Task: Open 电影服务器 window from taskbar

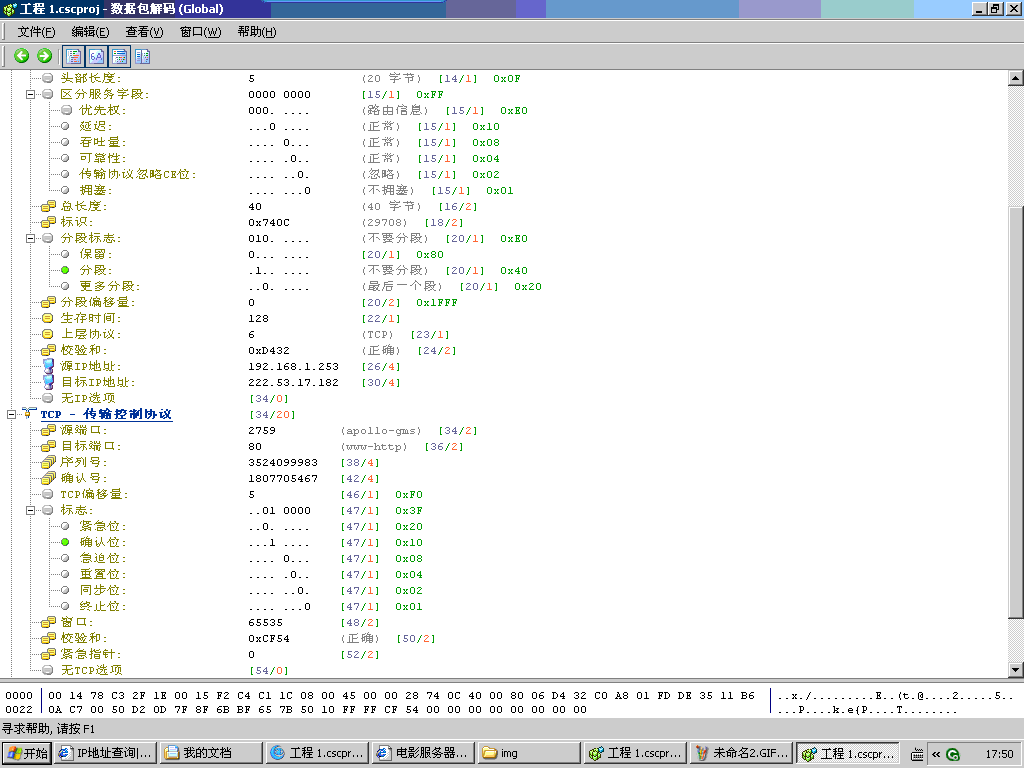Action: 427,753
